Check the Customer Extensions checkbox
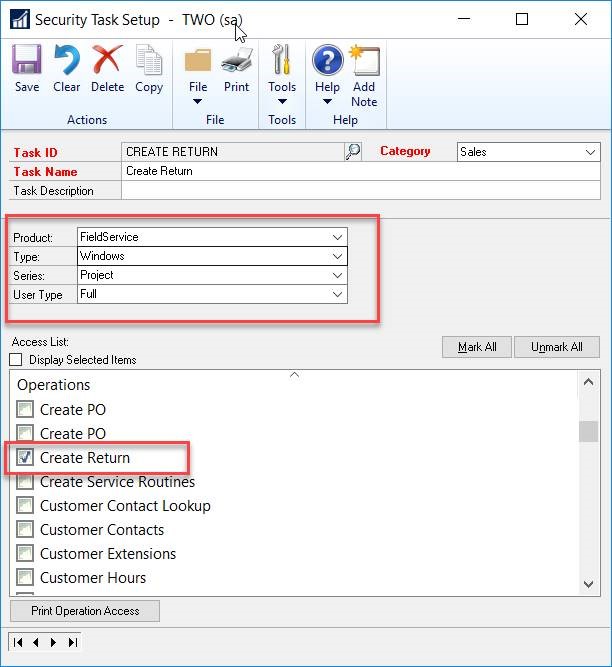 pos(25,553)
